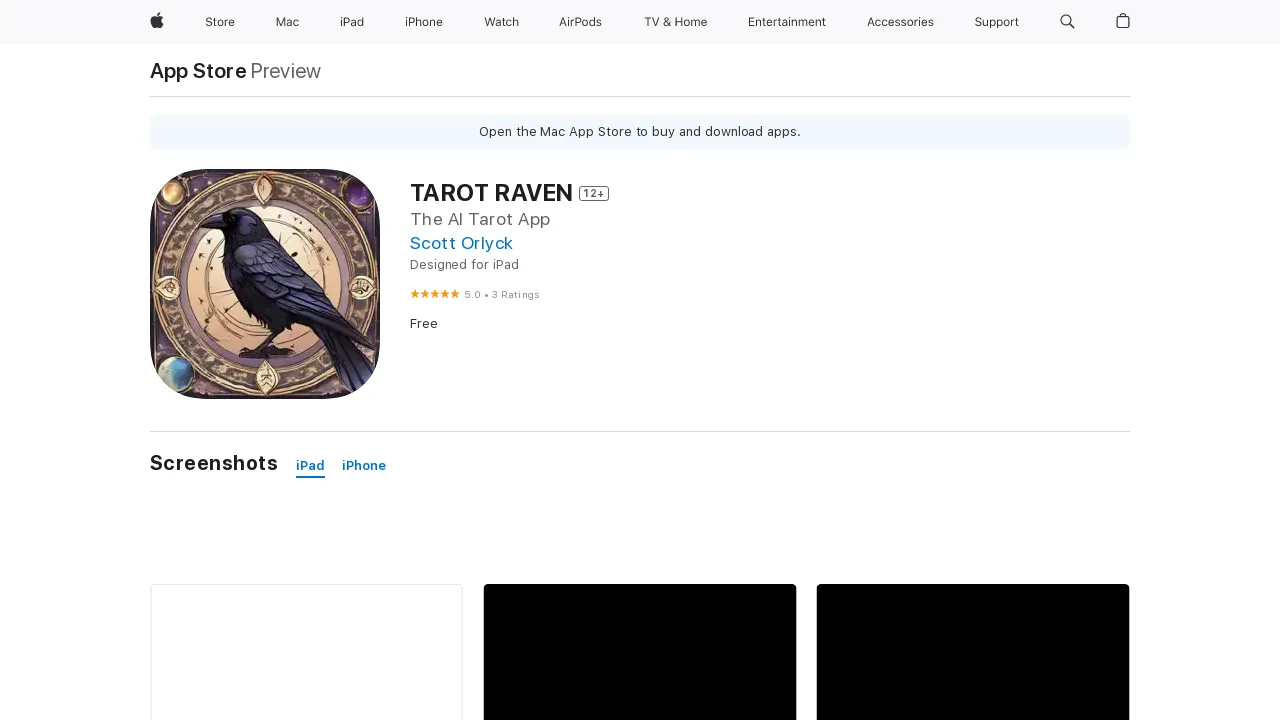Open the Store menu

[220, 22]
